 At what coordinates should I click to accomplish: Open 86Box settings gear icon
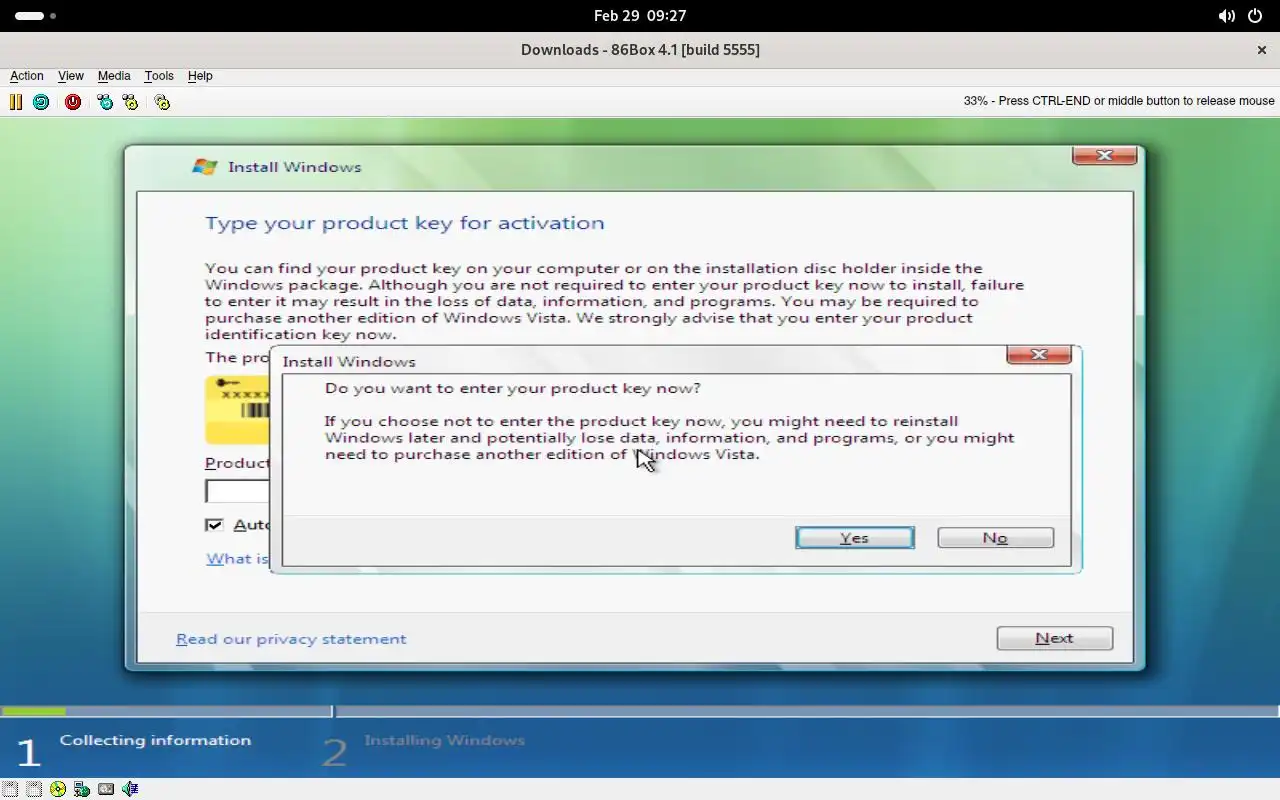click(162, 102)
